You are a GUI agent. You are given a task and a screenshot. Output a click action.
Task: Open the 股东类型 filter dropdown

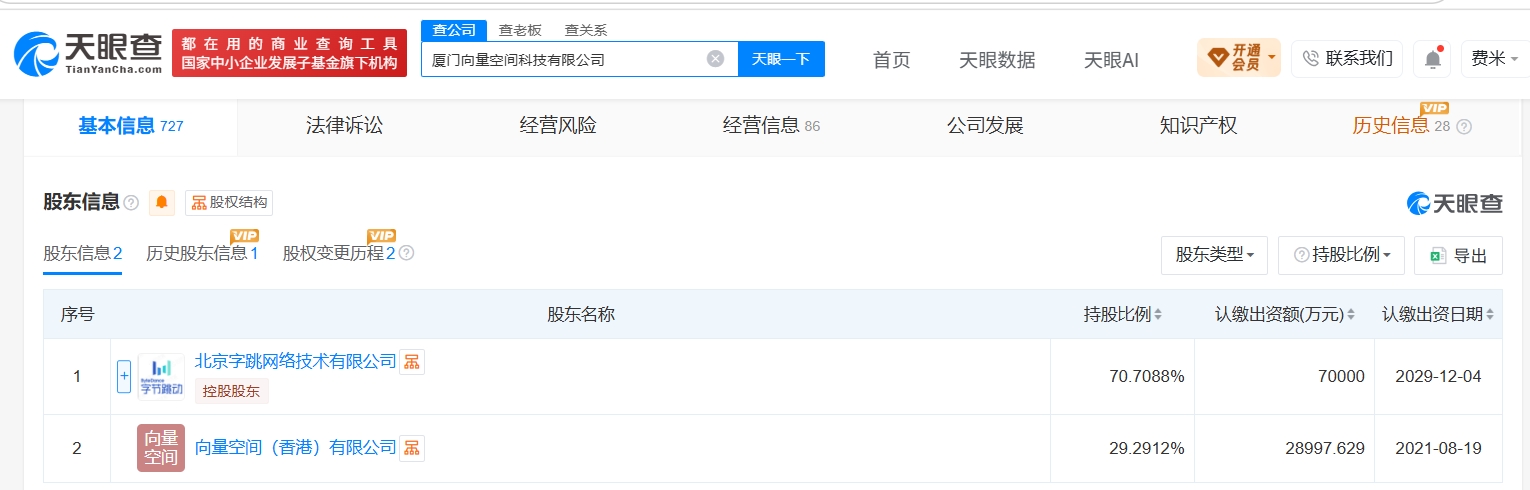[x=1214, y=255]
